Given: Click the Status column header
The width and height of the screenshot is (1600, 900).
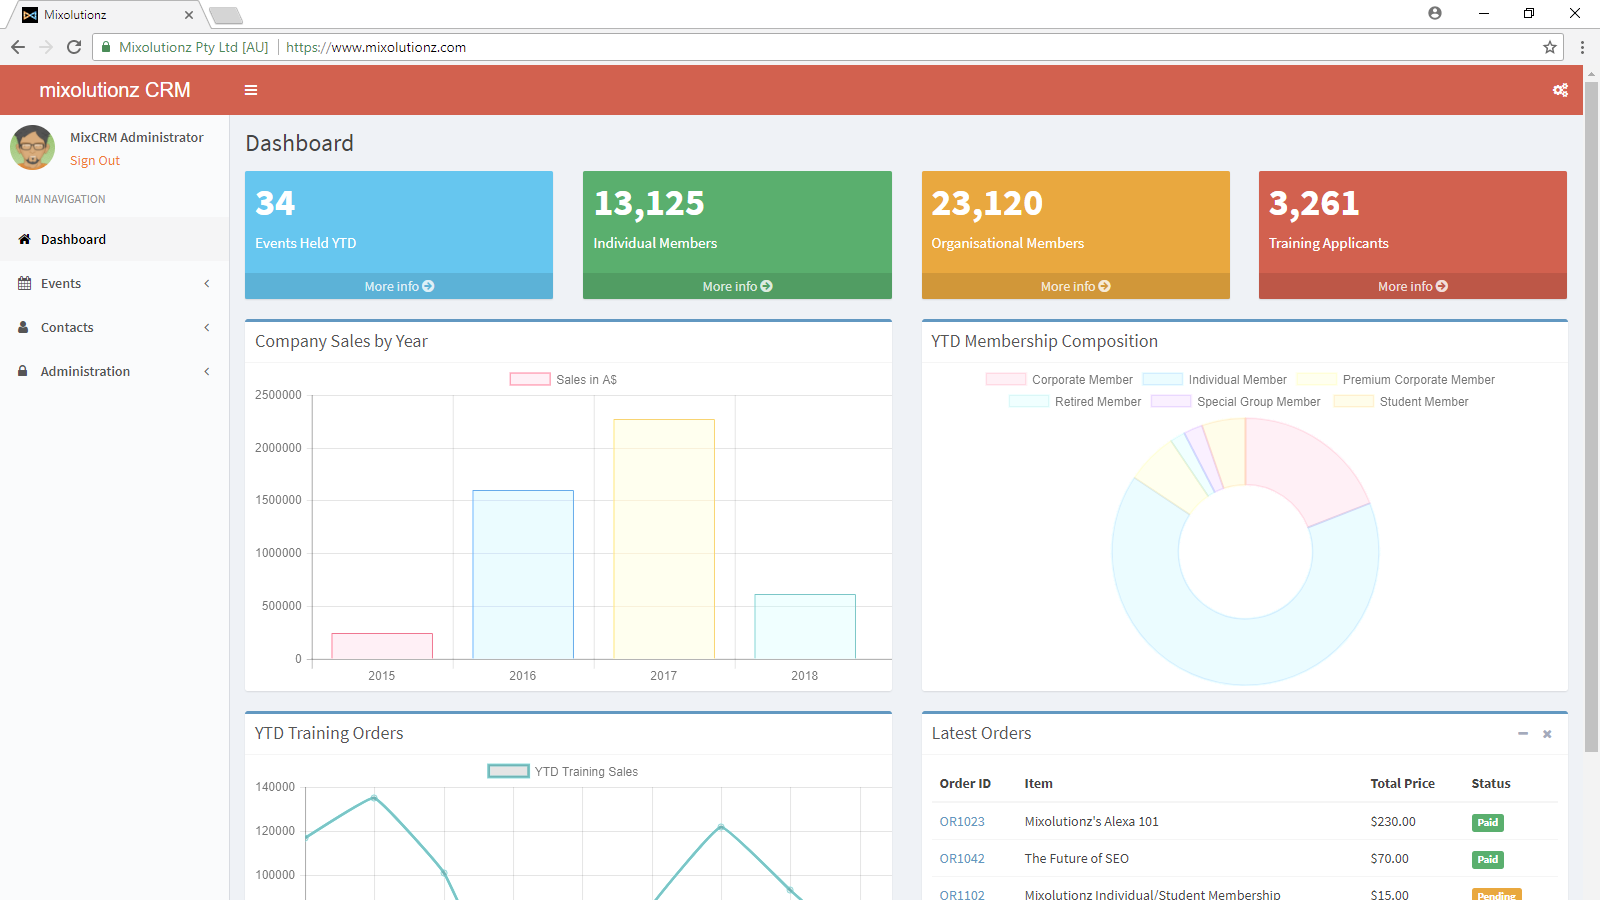Looking at the screenshot, I should pos(1490,784).
